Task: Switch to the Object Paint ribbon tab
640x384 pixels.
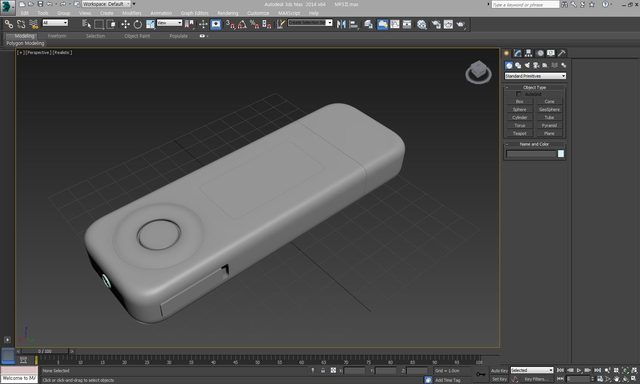Action: pos(137,36)
